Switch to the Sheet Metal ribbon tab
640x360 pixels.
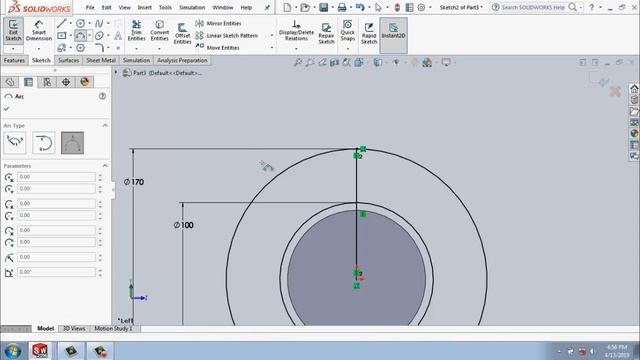(101, 60)
